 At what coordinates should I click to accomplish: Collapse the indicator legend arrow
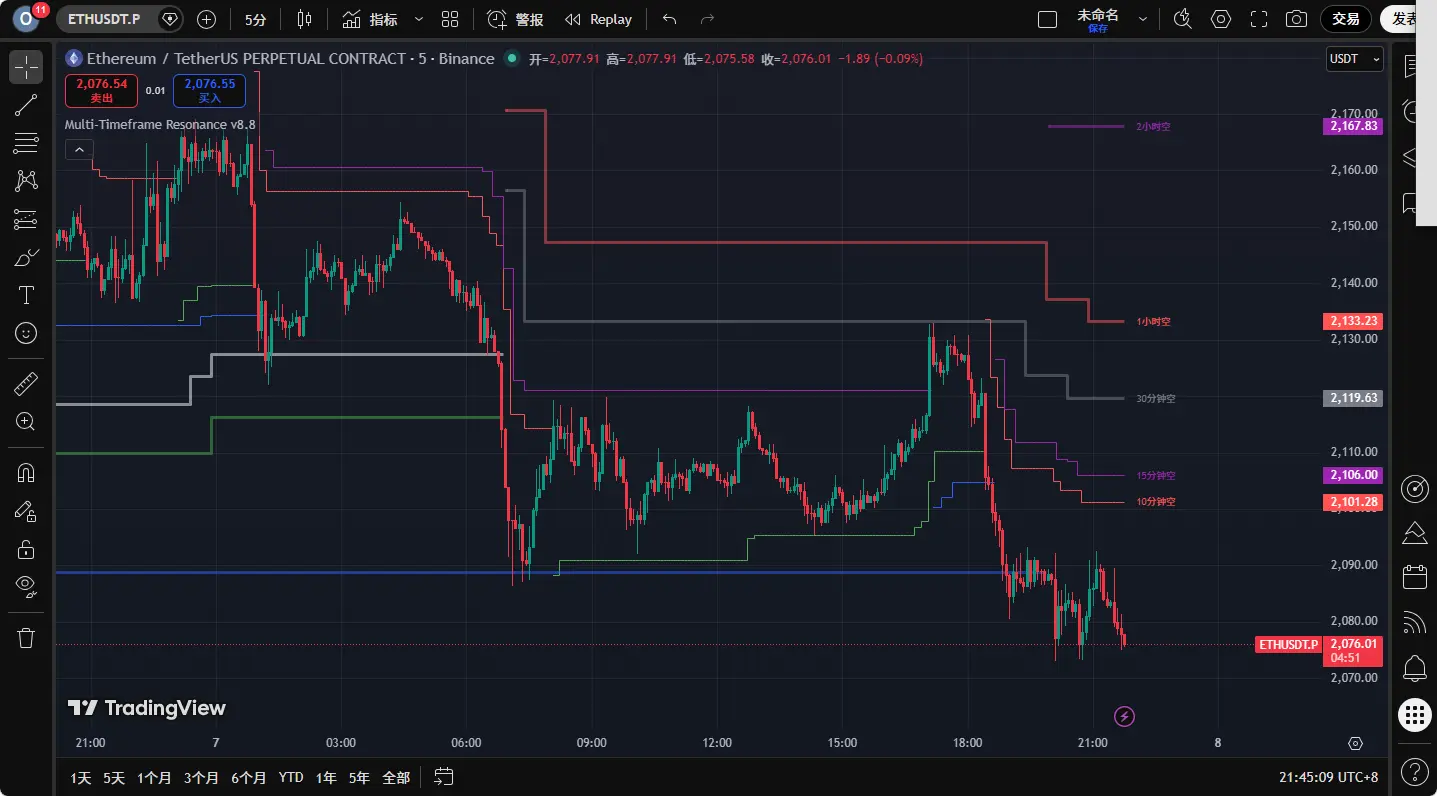point(79,150)
